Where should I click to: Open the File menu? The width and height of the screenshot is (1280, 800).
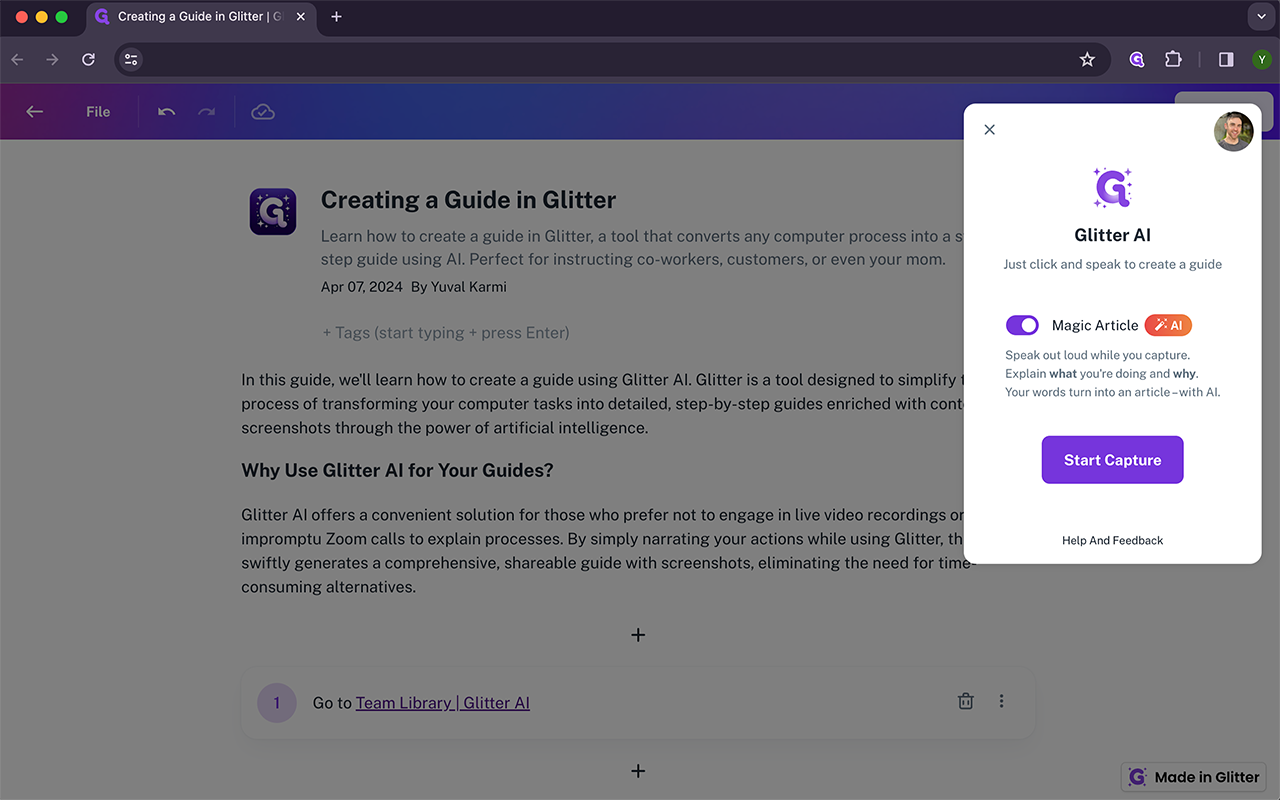coord(98,112)
